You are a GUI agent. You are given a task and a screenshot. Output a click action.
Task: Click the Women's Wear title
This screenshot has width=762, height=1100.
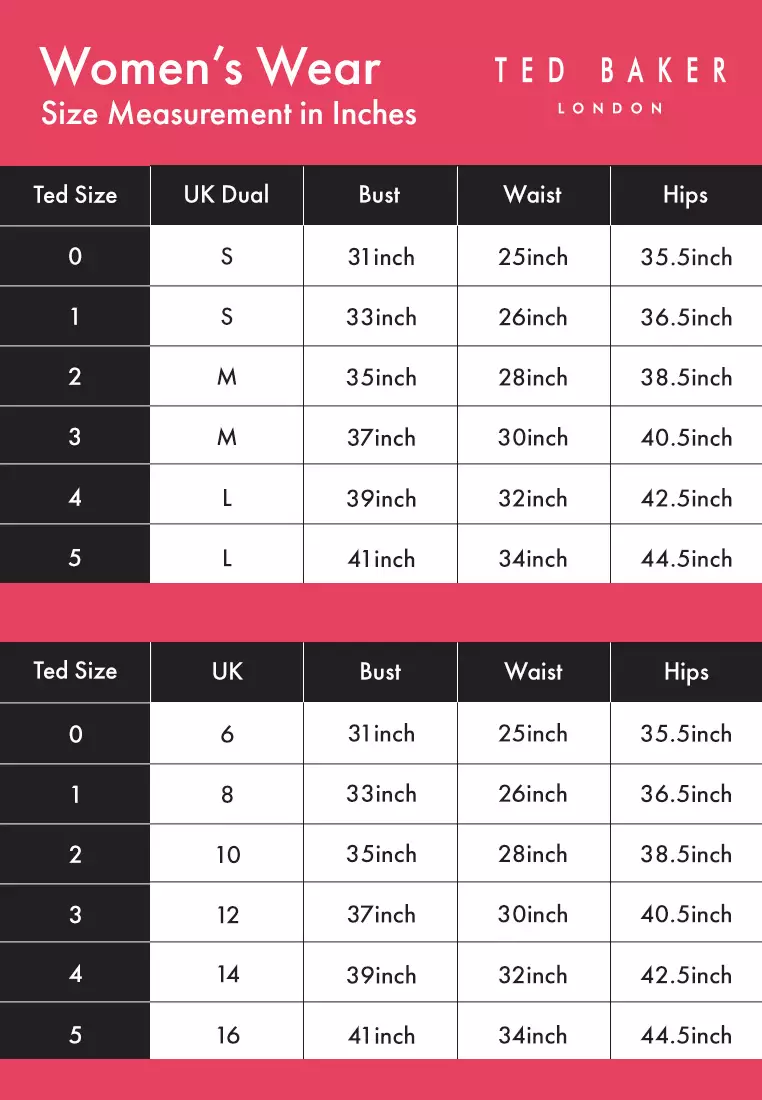pyautogui.click(x=211, y=67)
